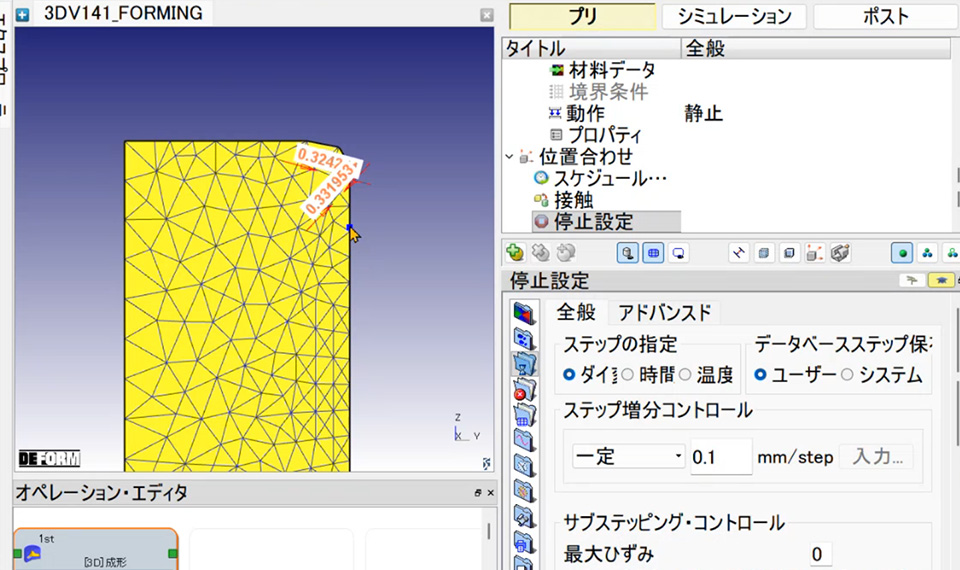Toggle the mesh display grid icon
The image size is (960, 570).
653,253
